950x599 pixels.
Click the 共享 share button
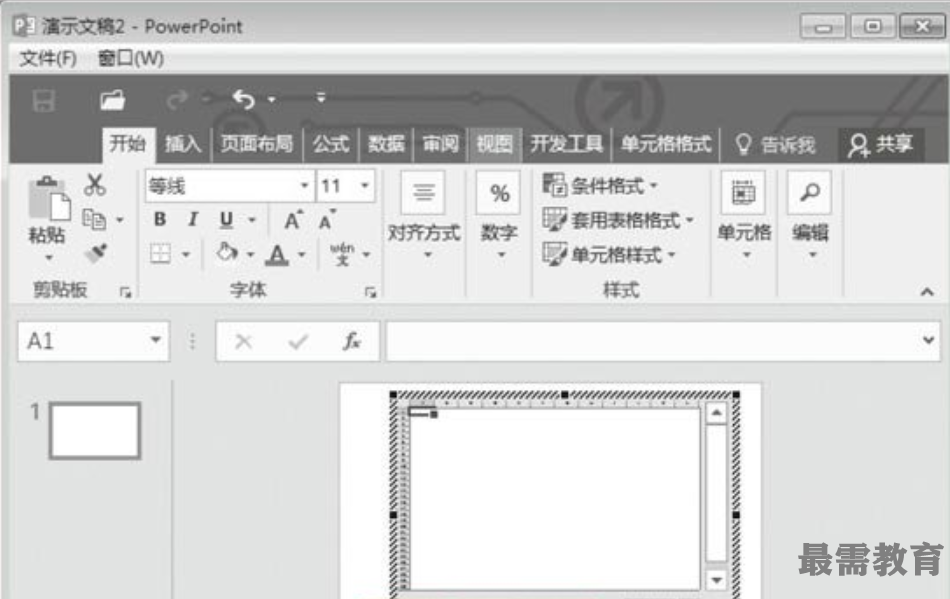(880, 145)
